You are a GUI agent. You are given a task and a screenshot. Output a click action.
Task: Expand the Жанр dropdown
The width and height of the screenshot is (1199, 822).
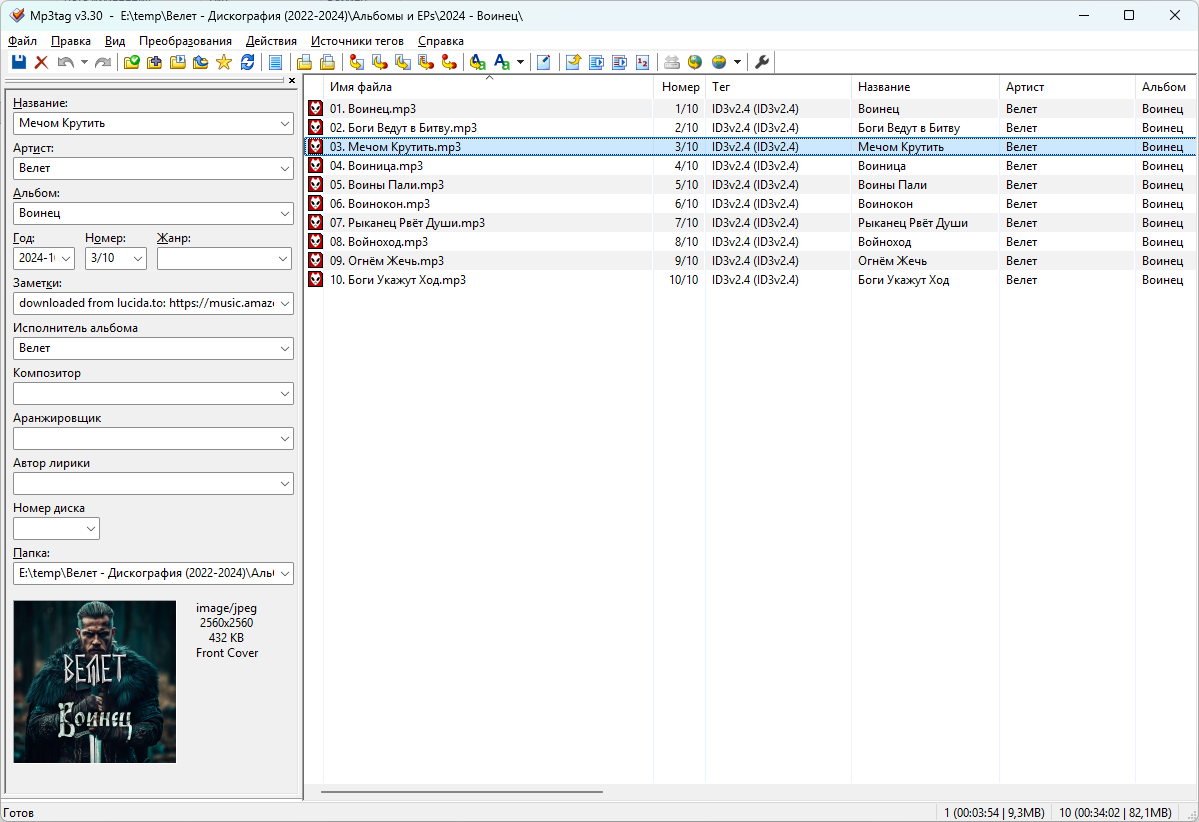point(283,258)
